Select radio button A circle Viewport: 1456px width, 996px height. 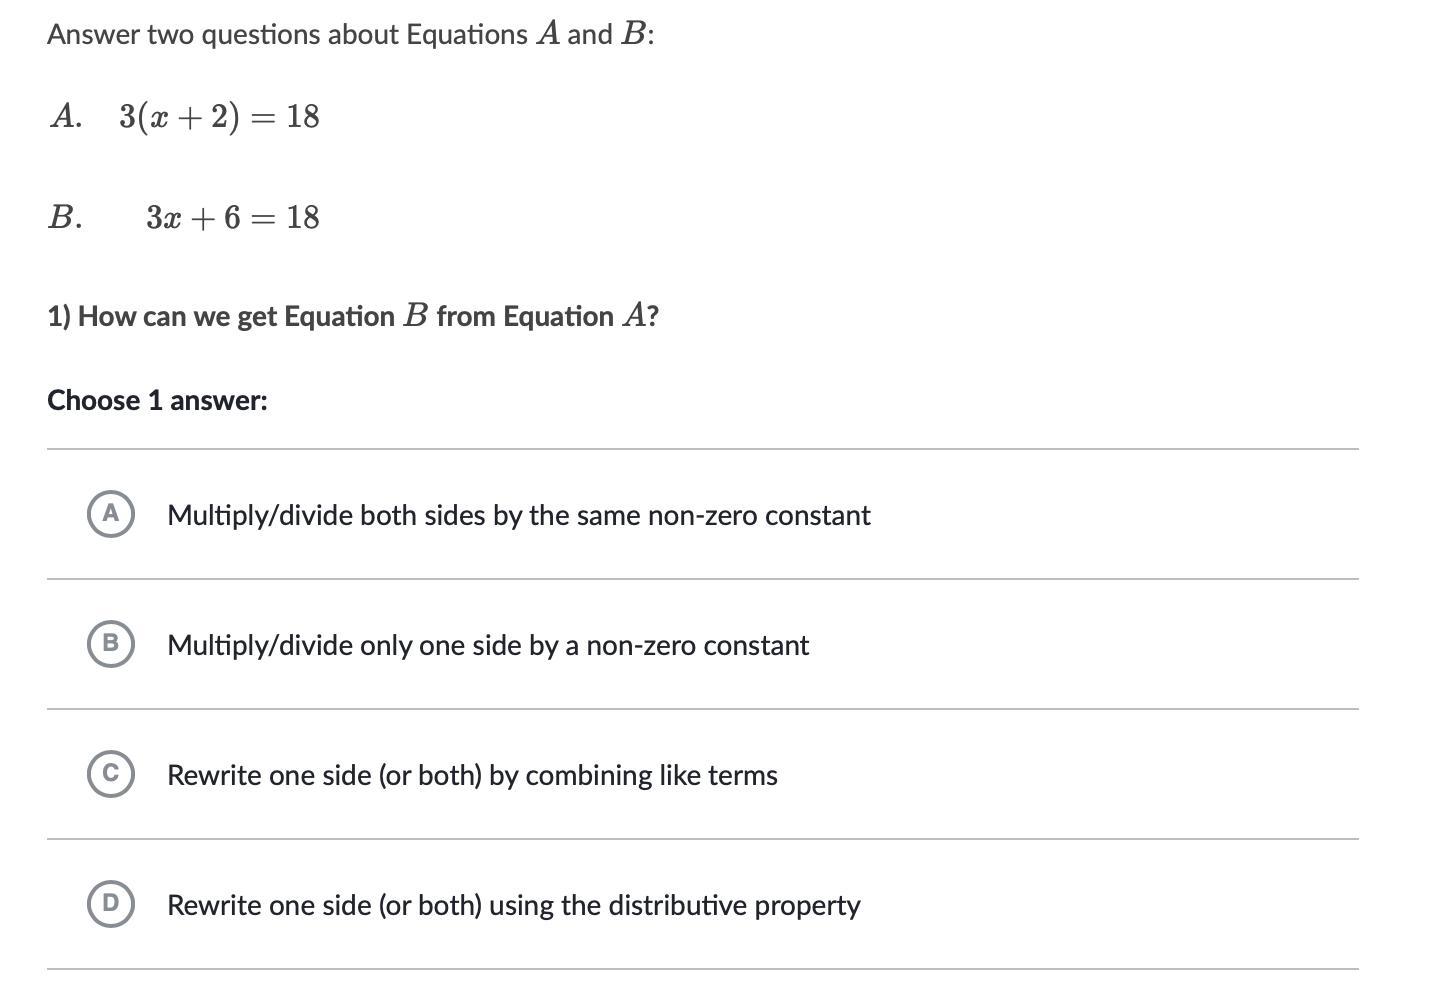pos(111,514)
